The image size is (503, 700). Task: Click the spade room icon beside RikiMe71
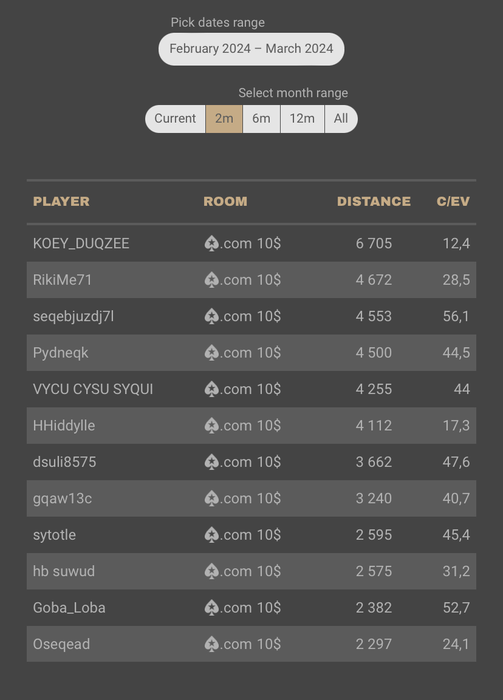212,280
